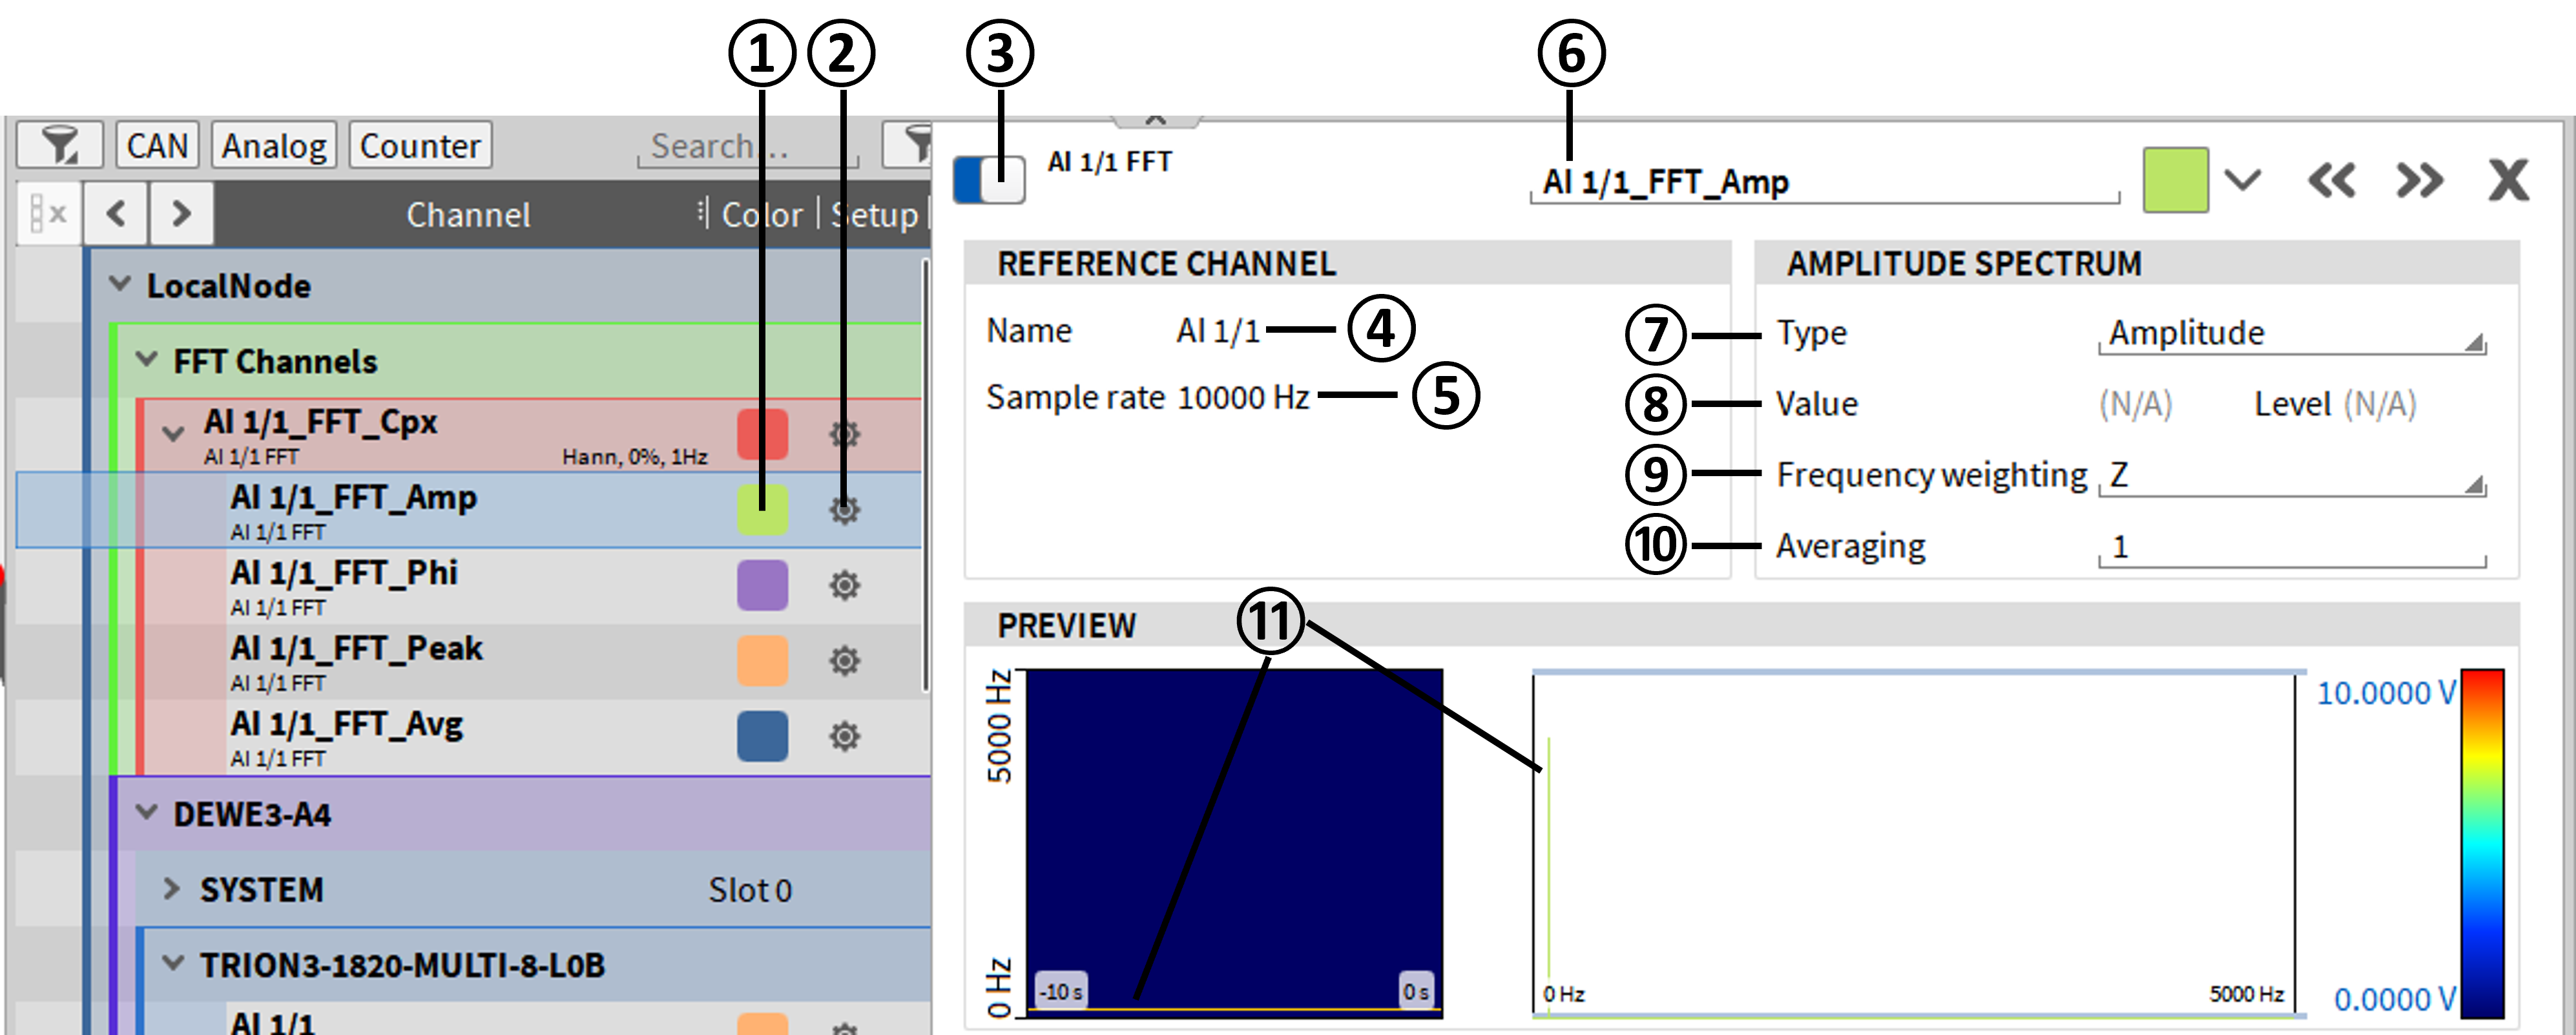Screen dimensions: 2576x1035
Task: Toggle the CAN channel filter button
Action: point(157,146)
